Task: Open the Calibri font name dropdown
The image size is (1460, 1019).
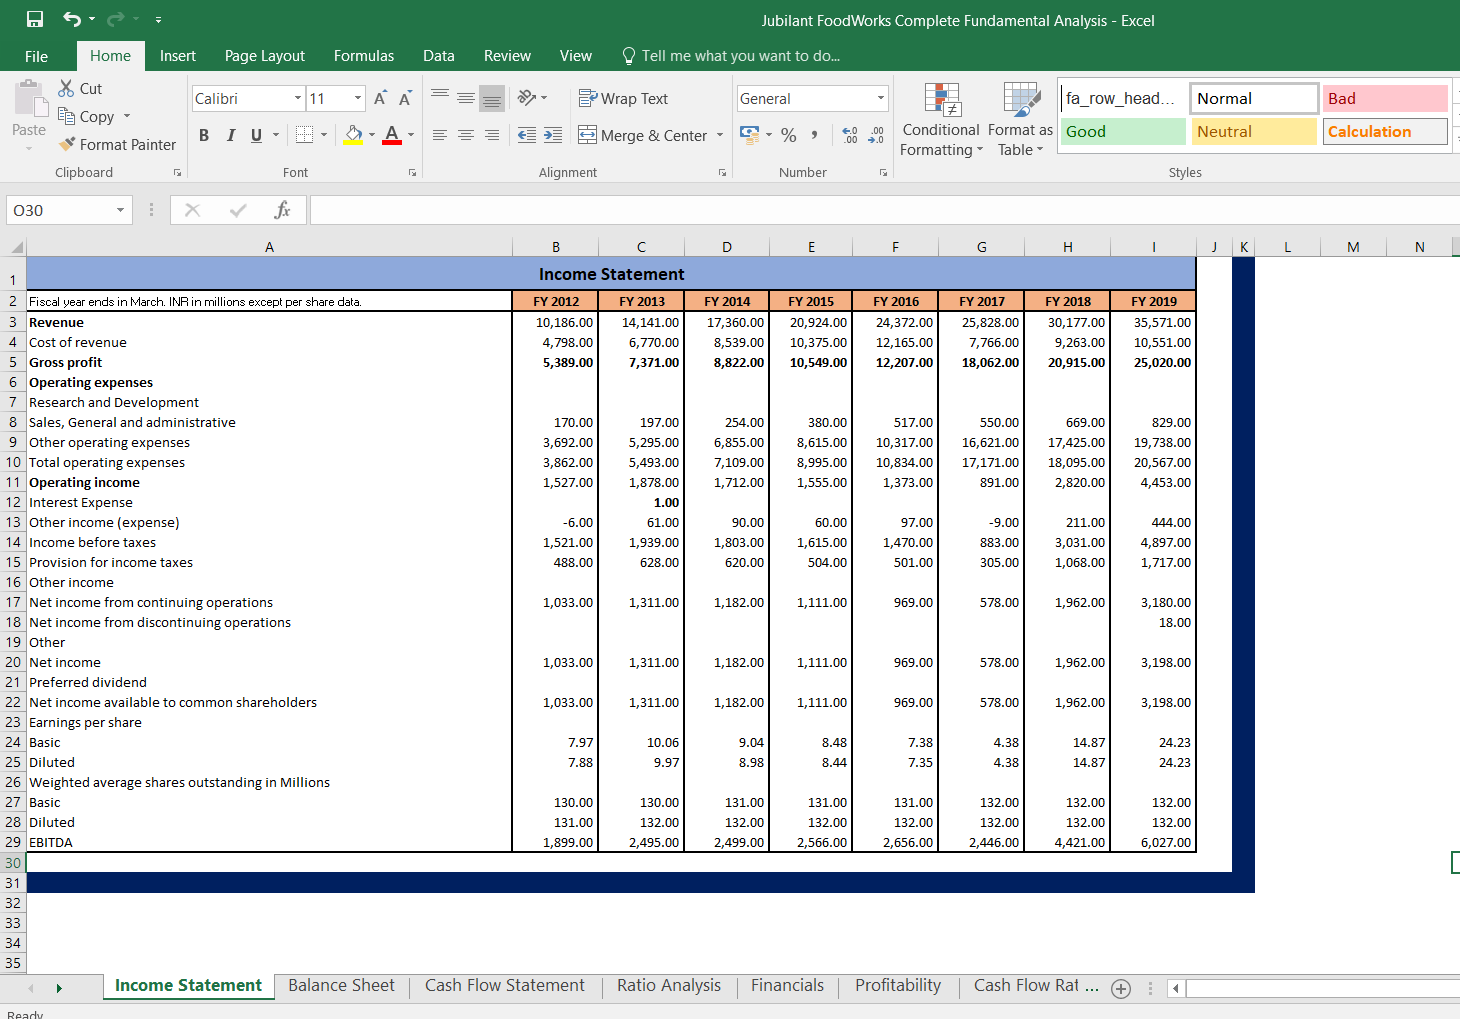Action: click(298, 98)
